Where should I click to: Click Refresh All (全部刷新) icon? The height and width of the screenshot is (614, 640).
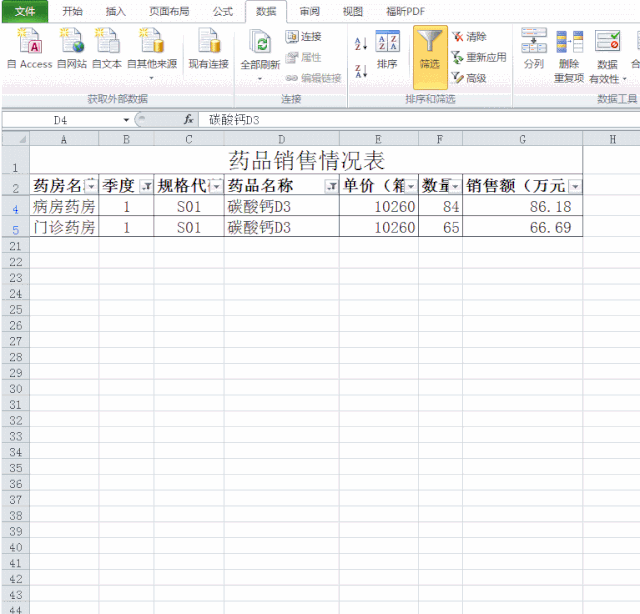[260, 43]
